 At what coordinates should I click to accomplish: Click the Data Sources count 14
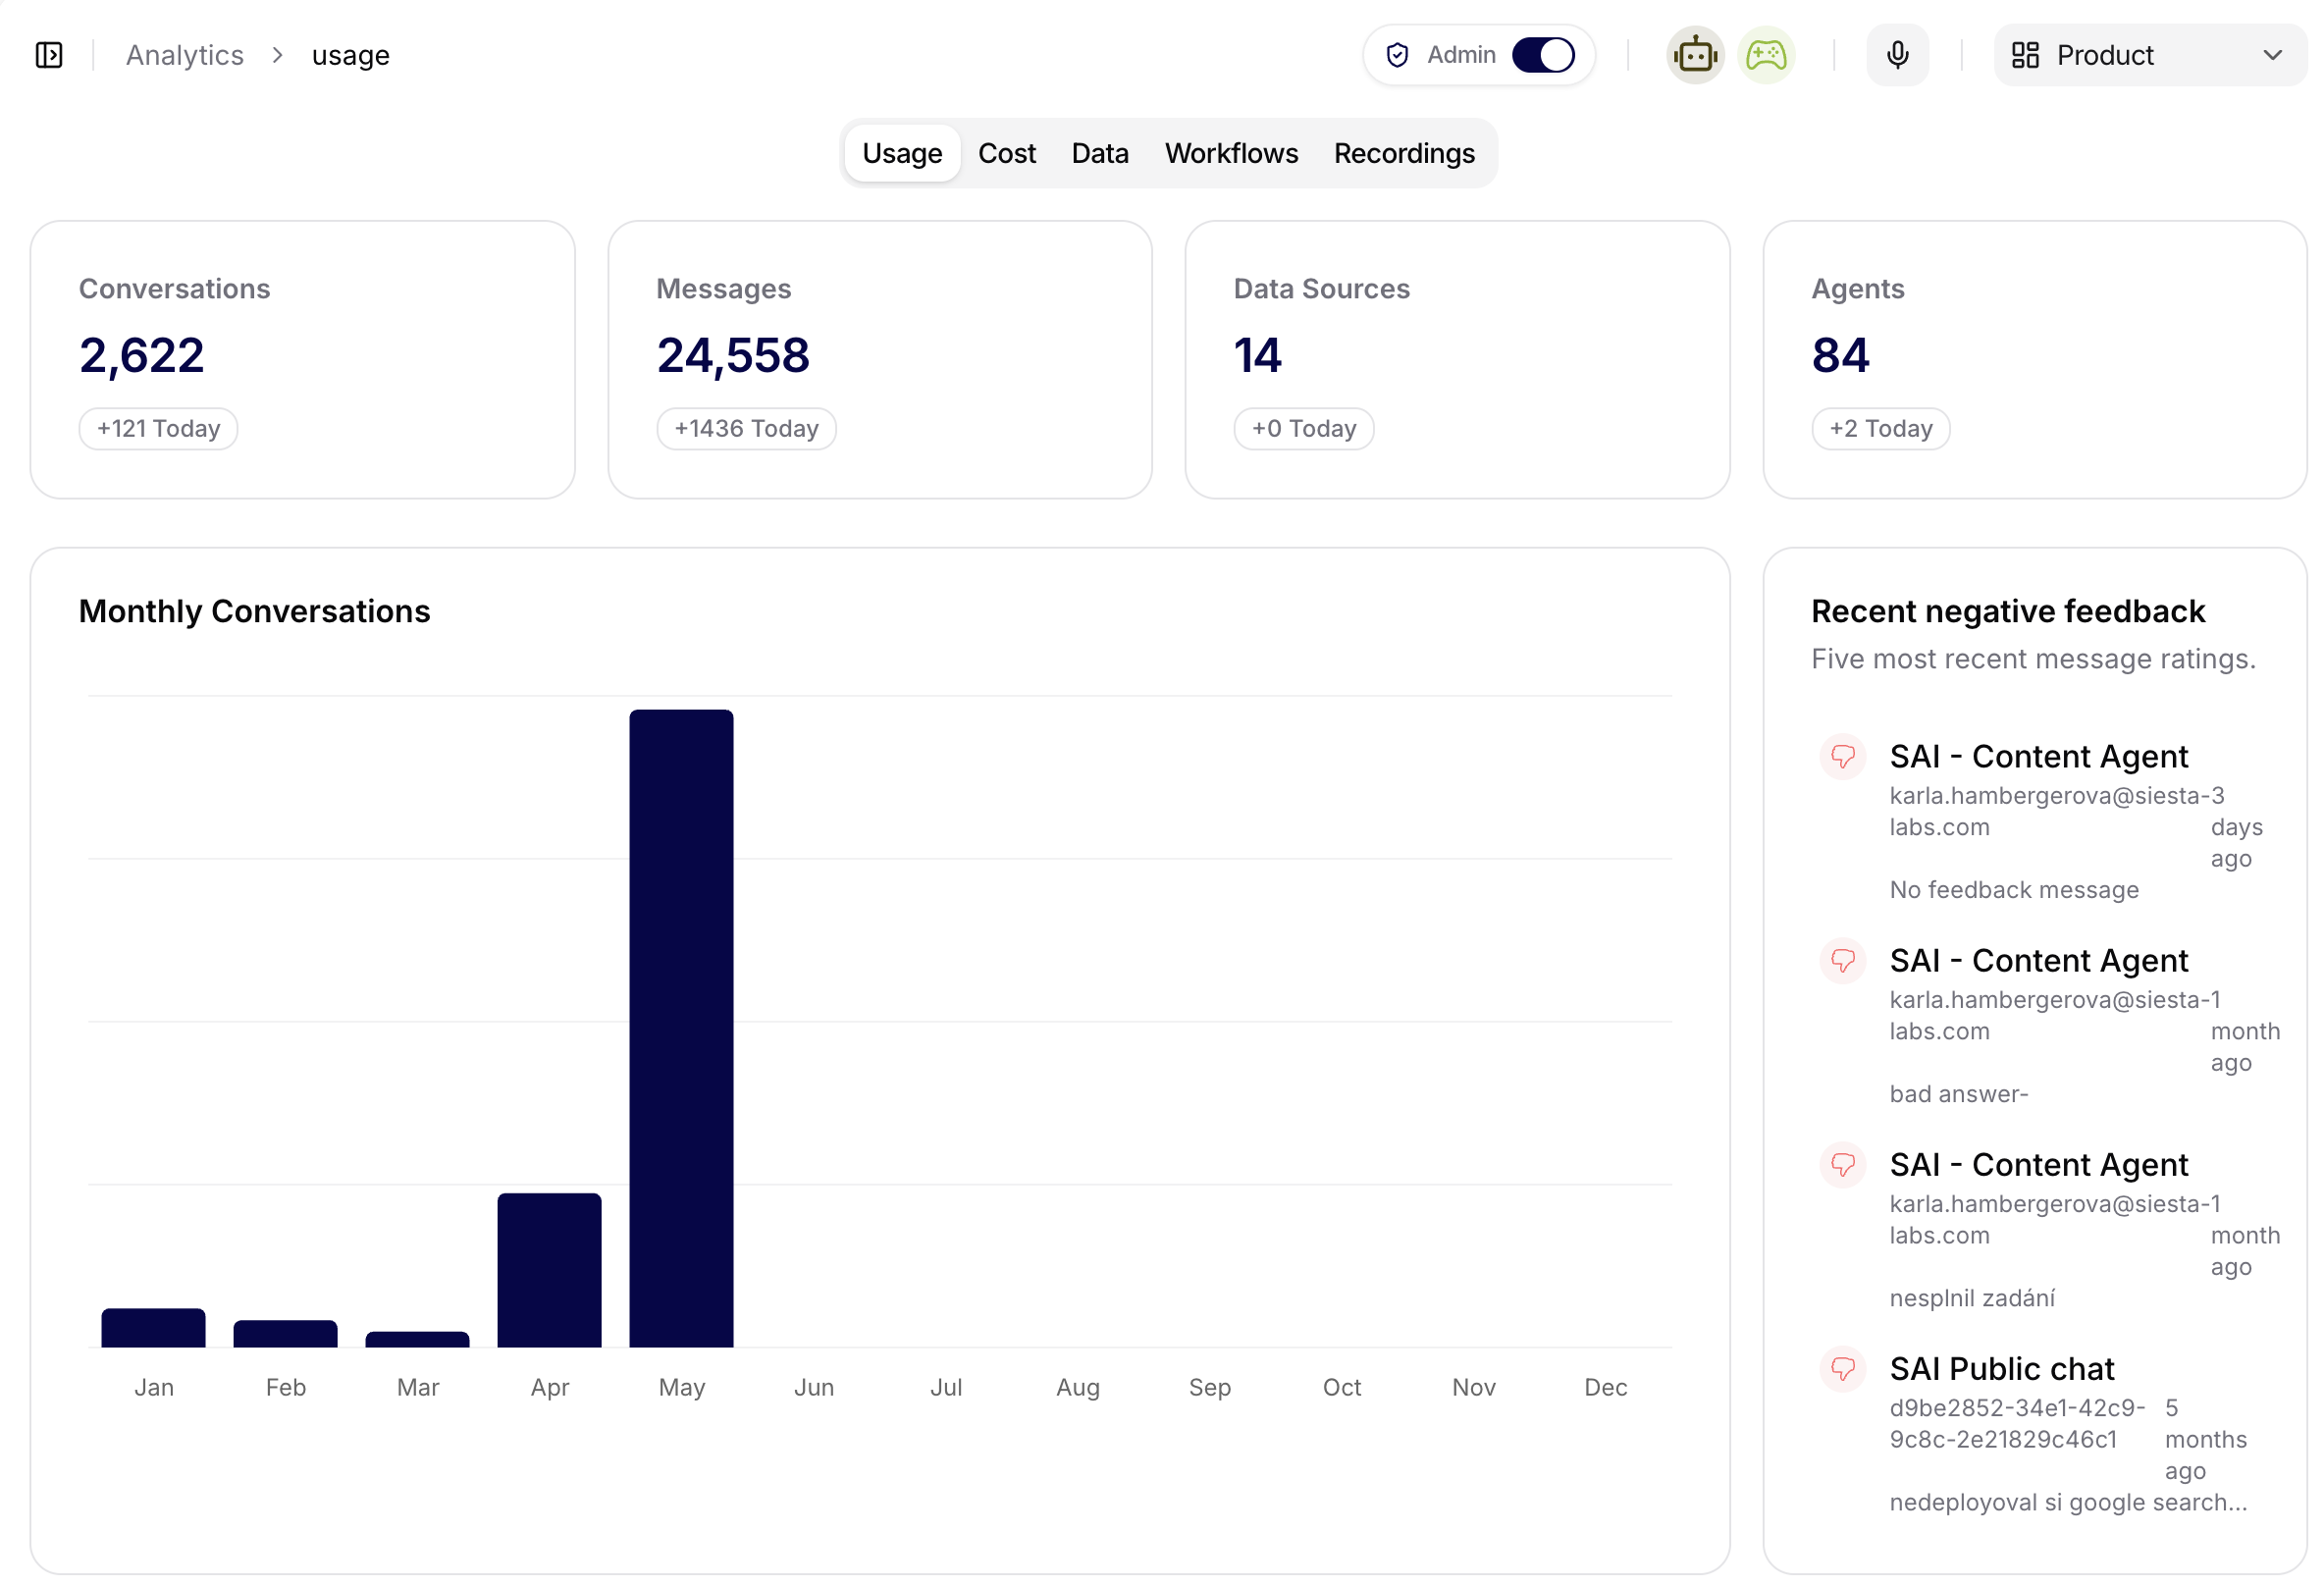coord(1257,356)
